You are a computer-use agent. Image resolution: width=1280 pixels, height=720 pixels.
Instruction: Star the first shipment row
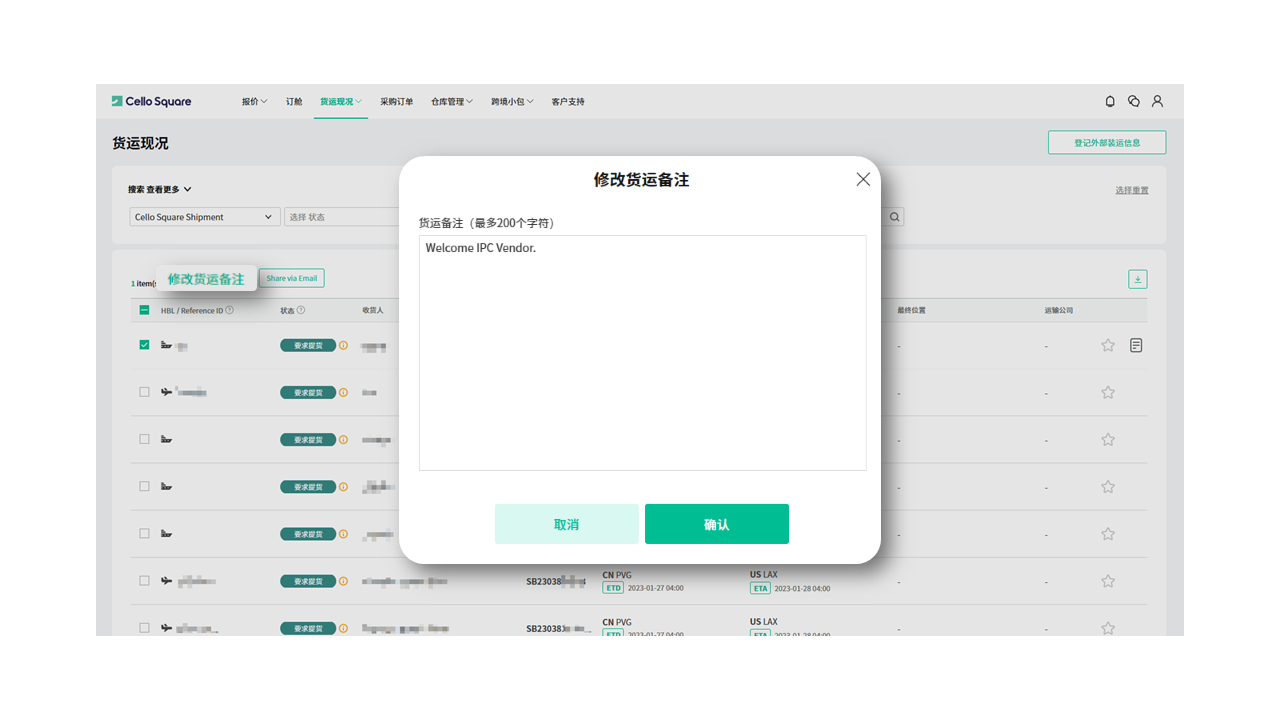[1108, 345]
